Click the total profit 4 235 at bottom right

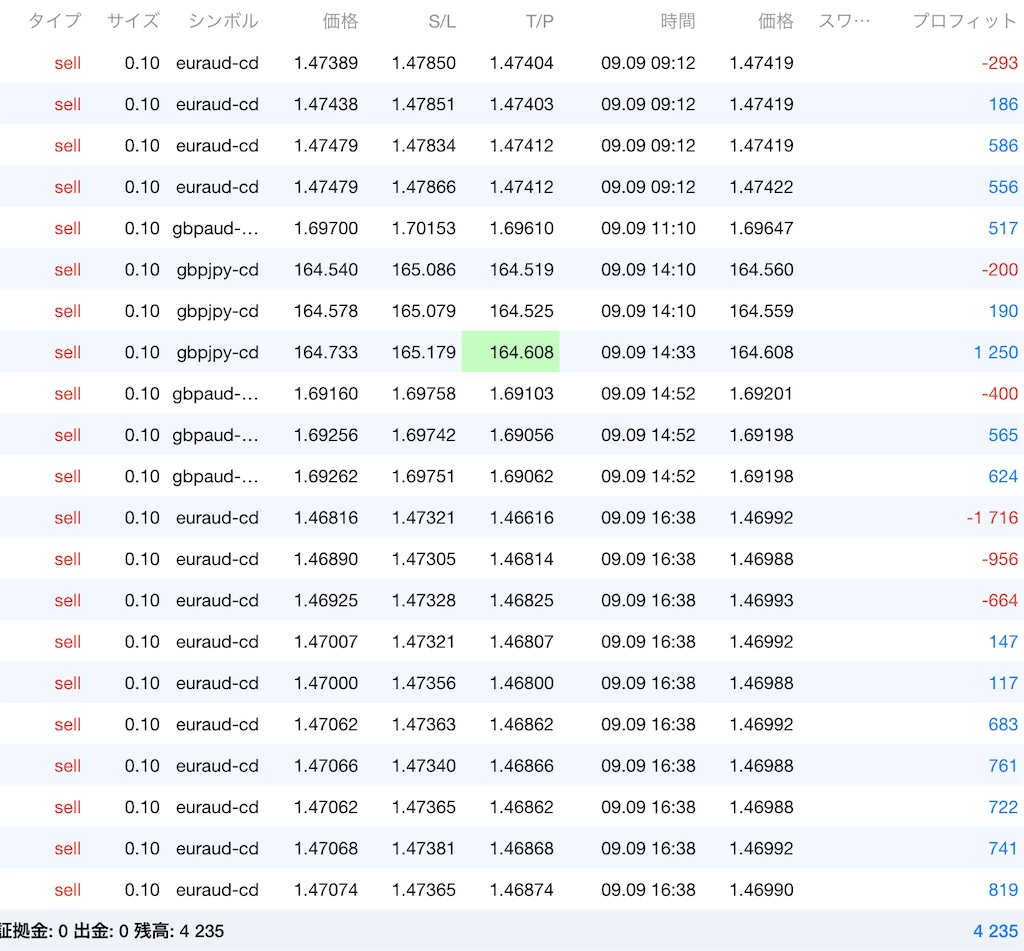(x=995, y=931)
